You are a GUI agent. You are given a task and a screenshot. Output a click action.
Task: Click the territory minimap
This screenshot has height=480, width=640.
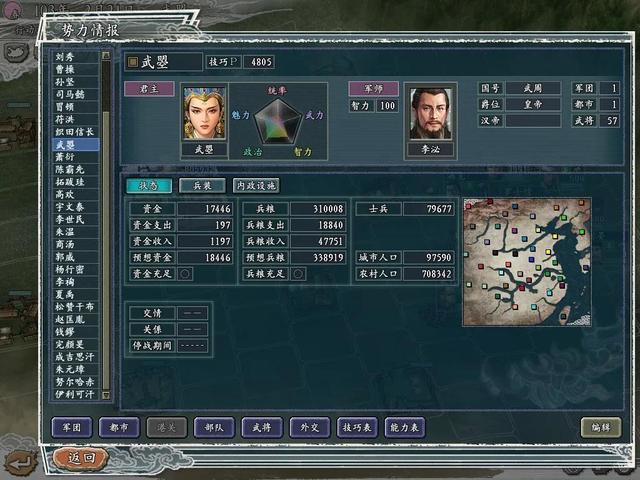527,262
